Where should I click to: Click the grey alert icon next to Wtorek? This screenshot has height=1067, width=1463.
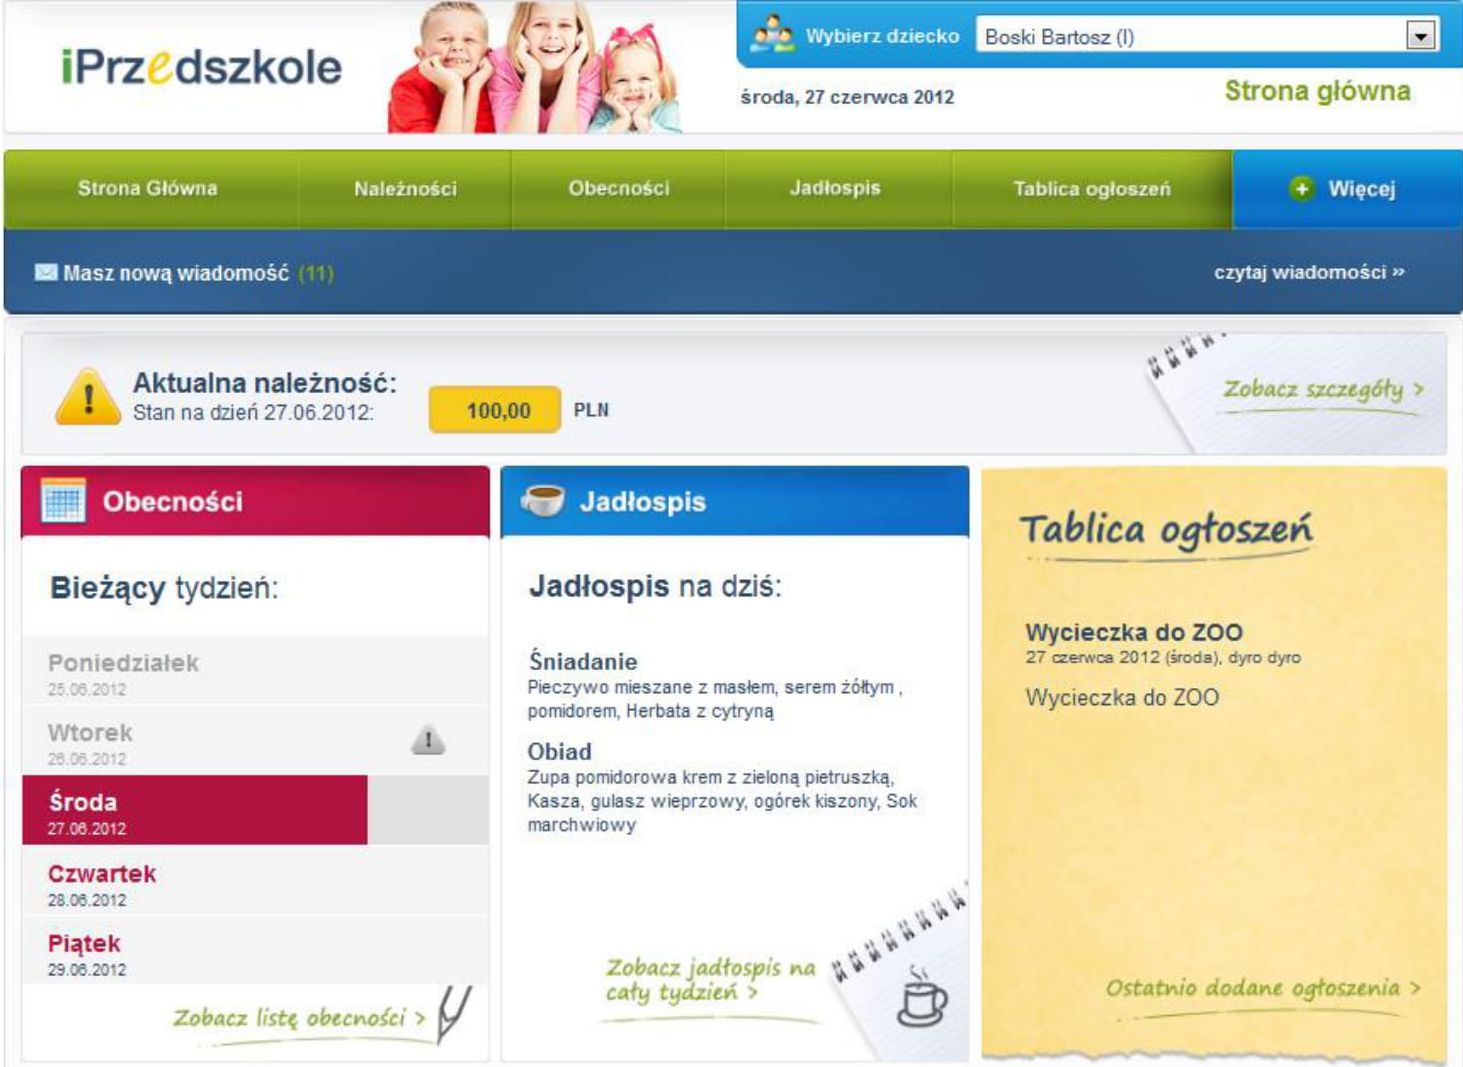[x=428, y=741]
